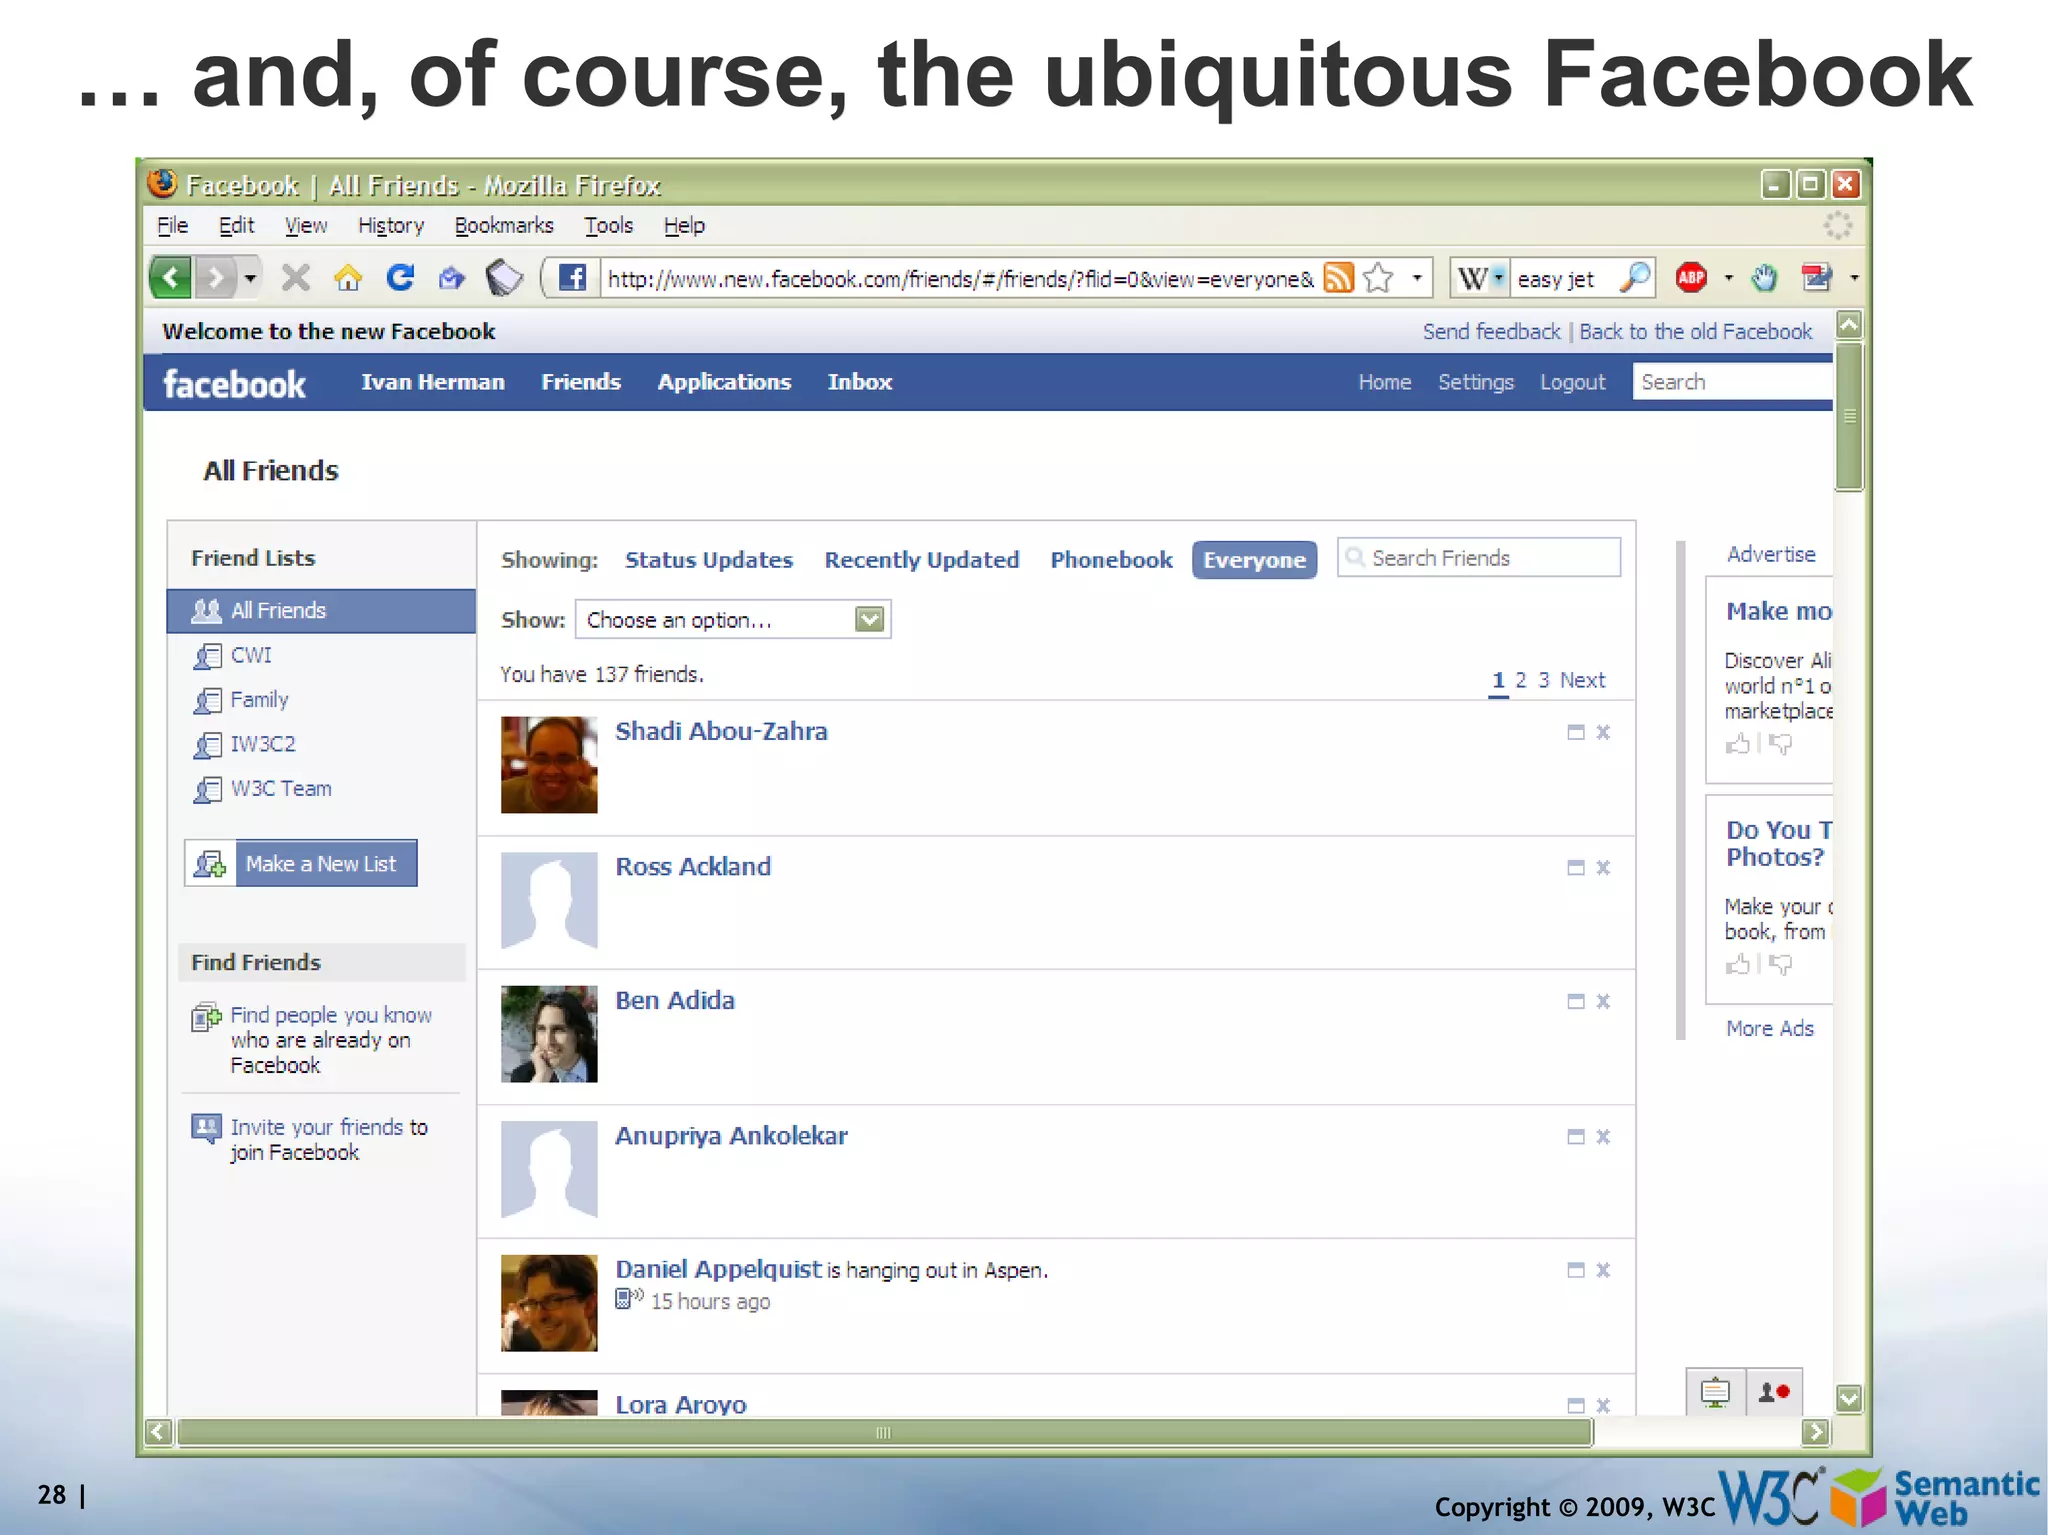Open the back/forward history dropdown arrow
The width and height of the screenshot is (2048, 1535).
tap(250, 277)
